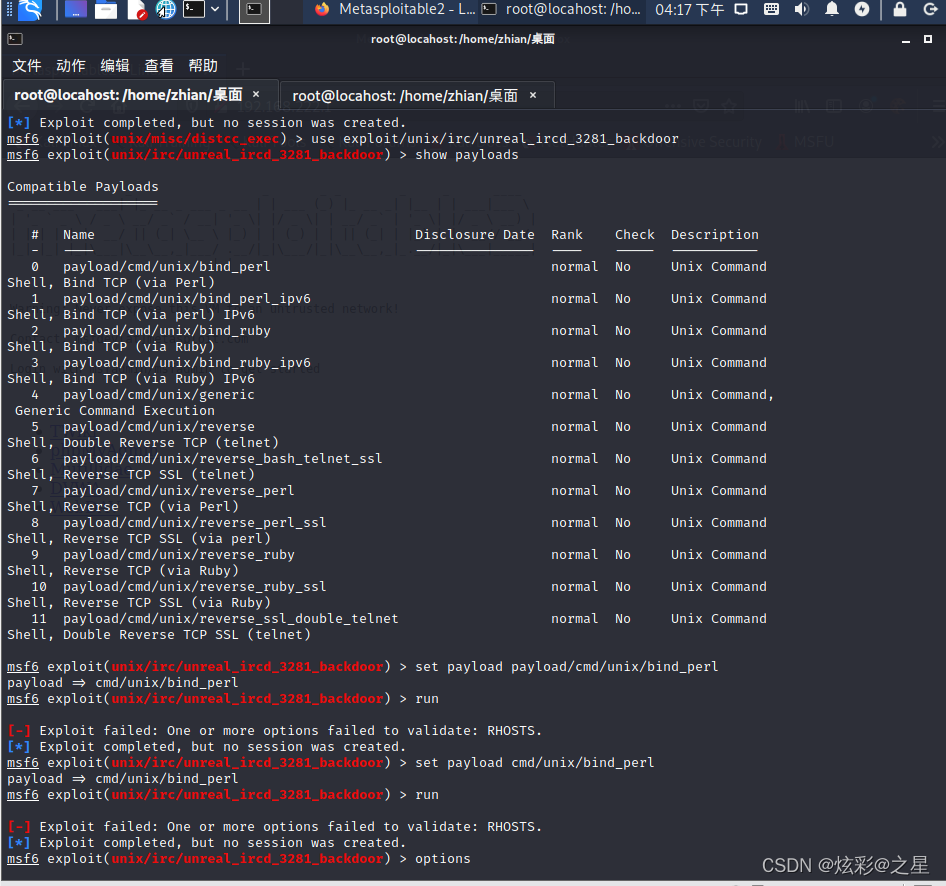Click the Compatible Payloads heading

tap(83, 186)
